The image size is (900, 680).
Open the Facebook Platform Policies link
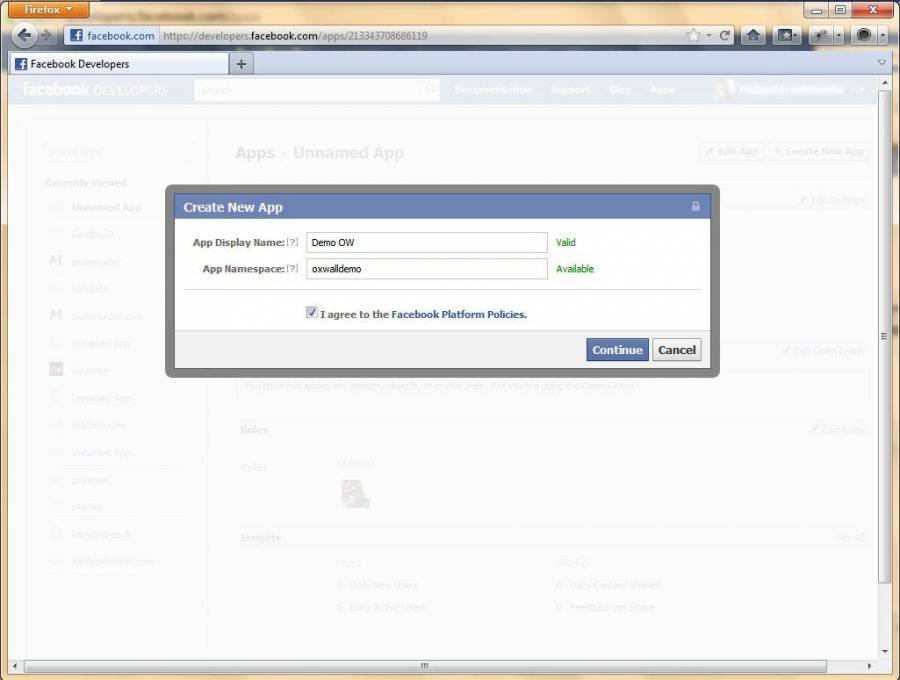[x=459, y=314]
